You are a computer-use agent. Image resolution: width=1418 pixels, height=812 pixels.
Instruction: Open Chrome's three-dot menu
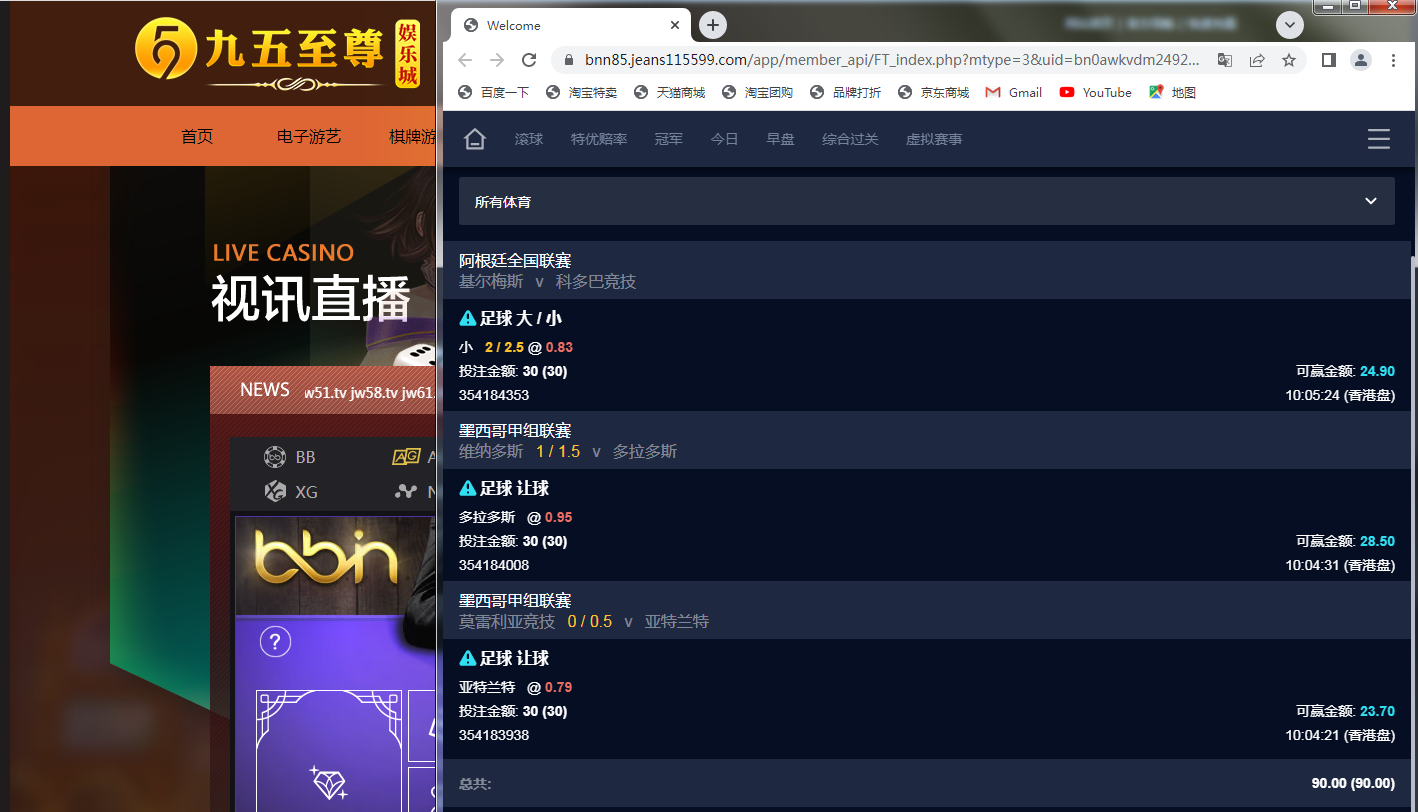[1394, 60]
